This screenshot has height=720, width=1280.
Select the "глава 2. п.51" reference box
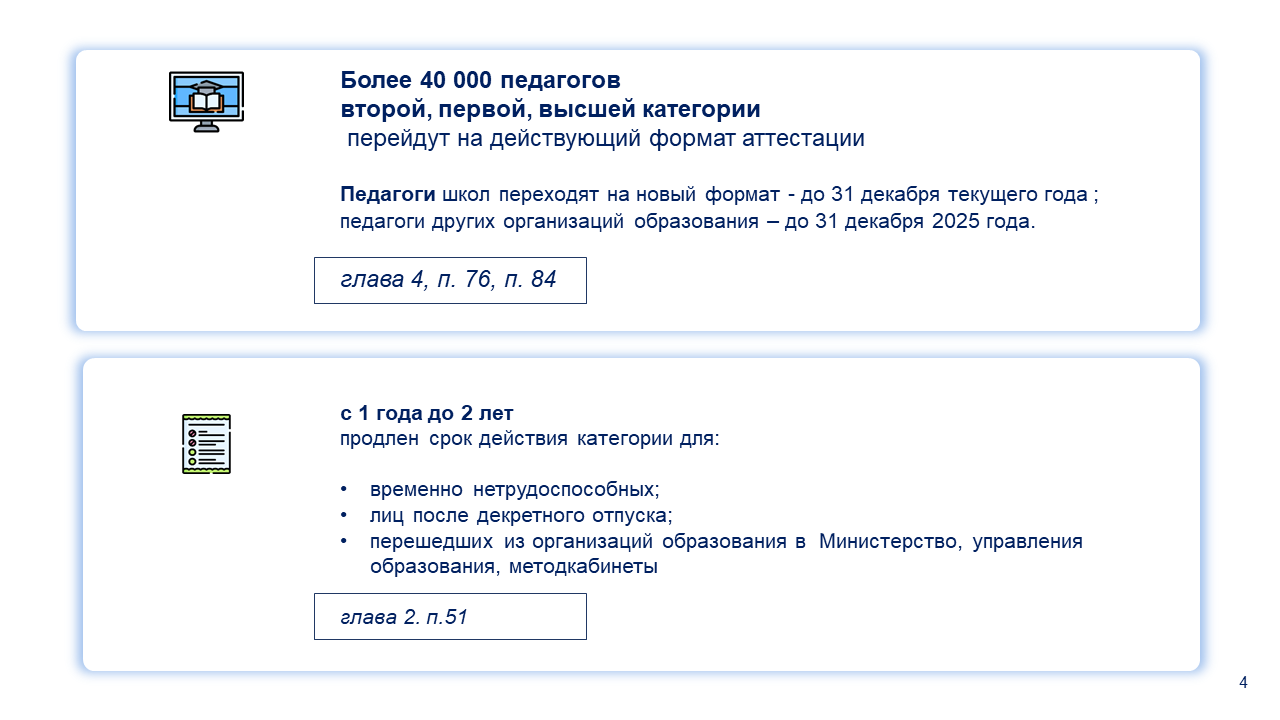coord(450,616)
